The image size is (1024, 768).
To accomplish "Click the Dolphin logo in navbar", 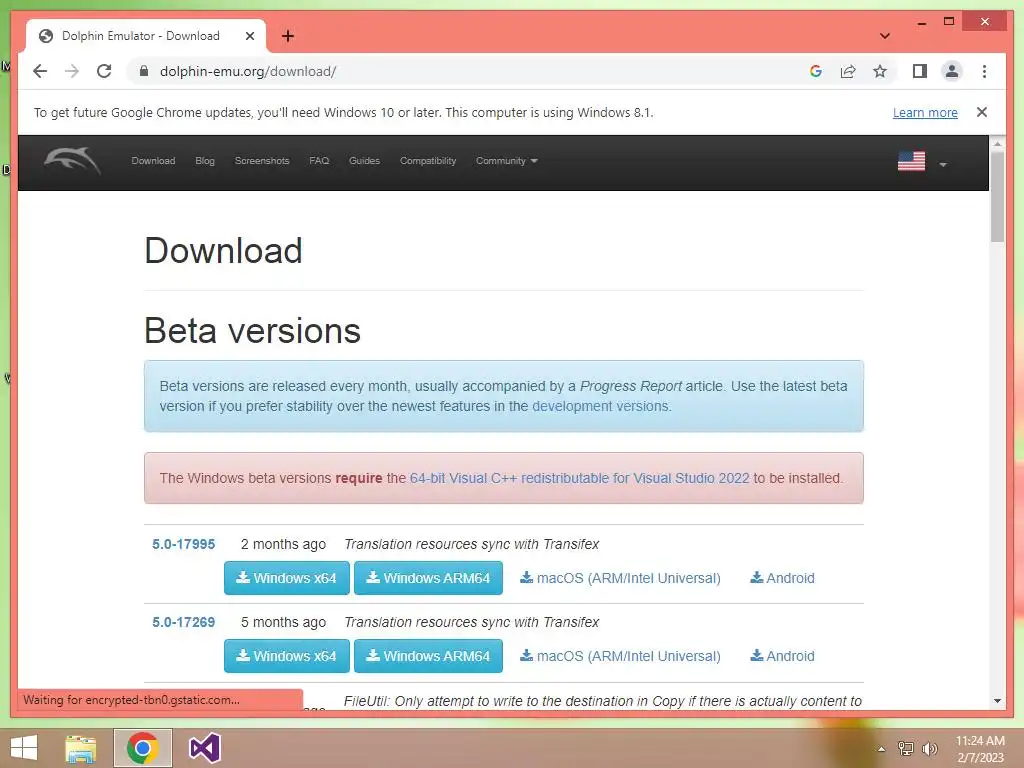I will click(x=72, y=161).
